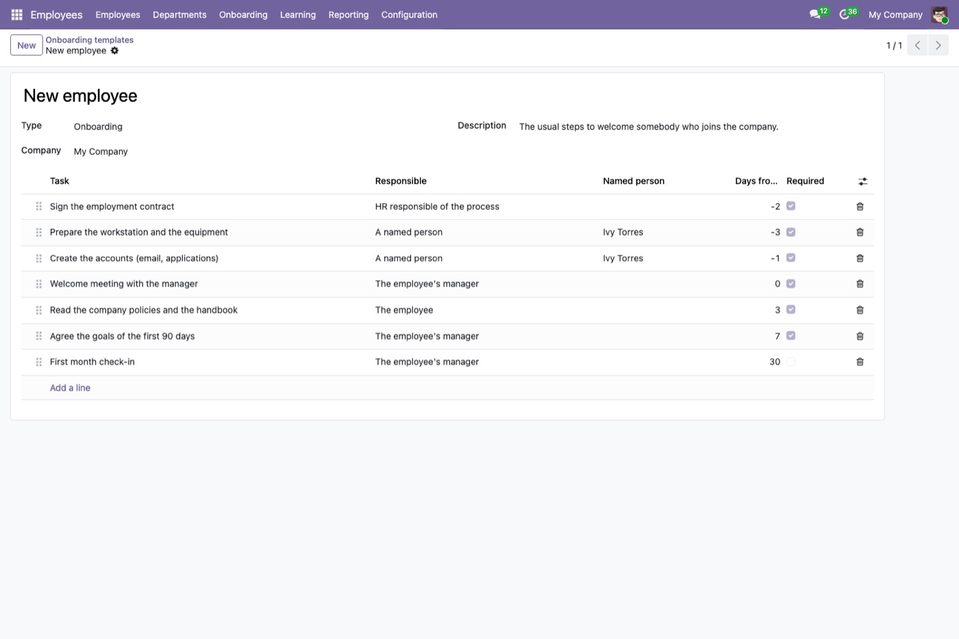Toggle Required for First month check-in
This screenshot has width=959, height=639.
791,361
